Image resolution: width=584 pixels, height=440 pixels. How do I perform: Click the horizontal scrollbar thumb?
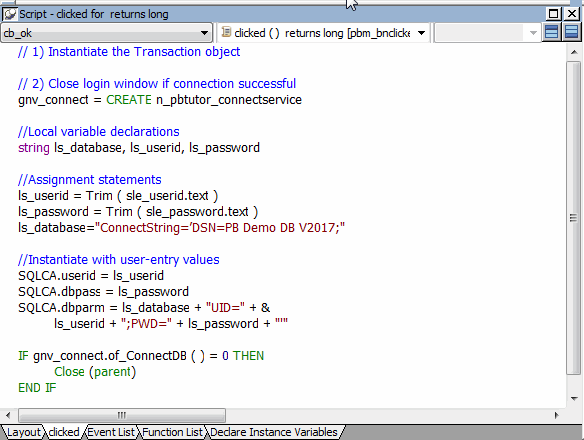click(x=122, y=415)
